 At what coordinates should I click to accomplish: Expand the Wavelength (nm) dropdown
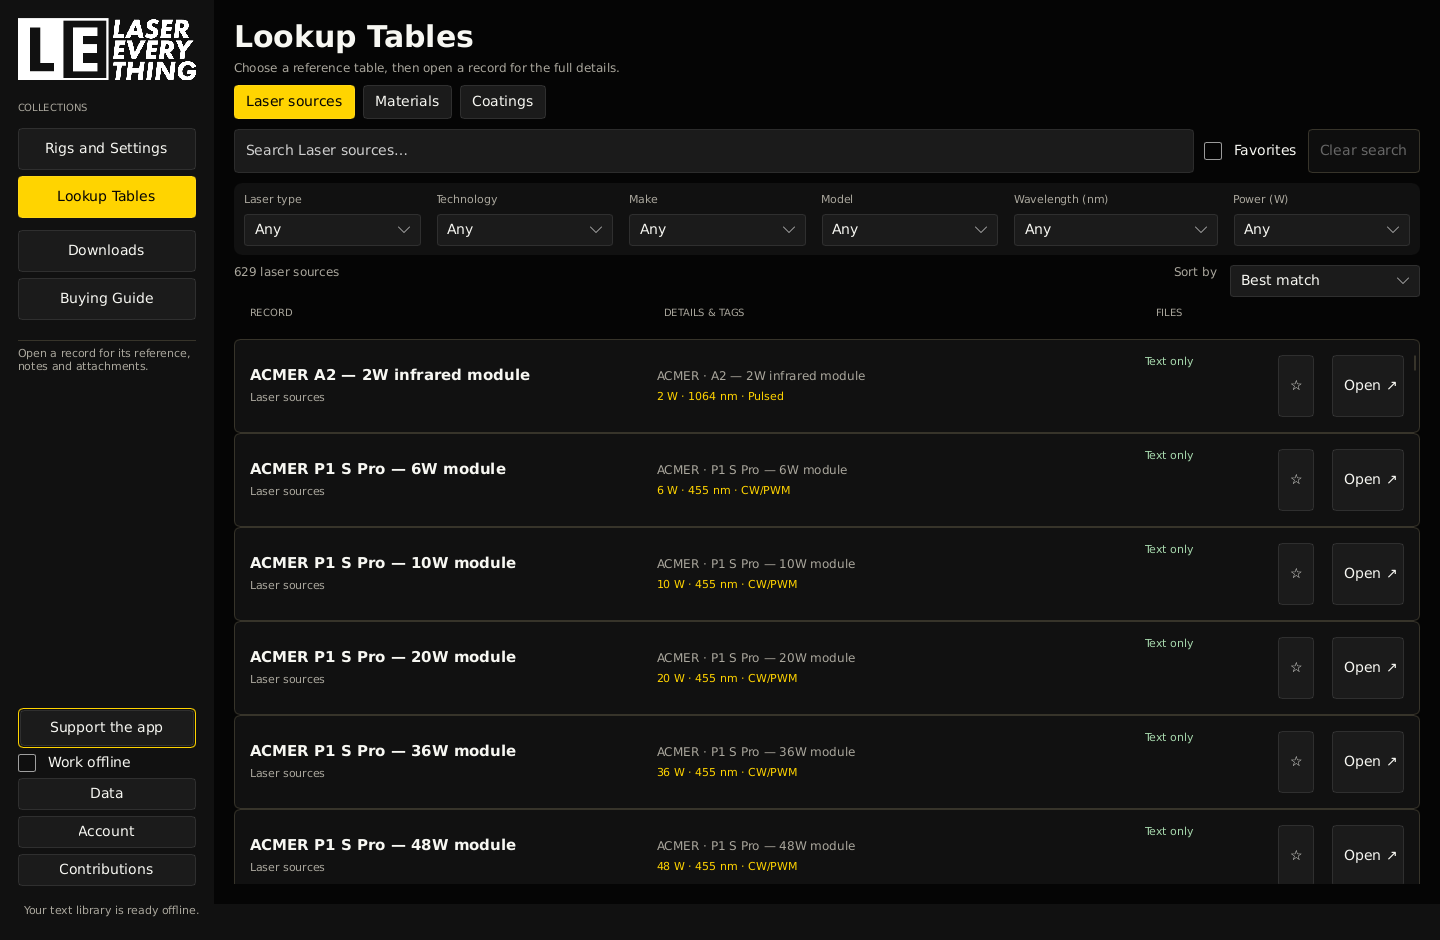click(x=1115, y=230)
